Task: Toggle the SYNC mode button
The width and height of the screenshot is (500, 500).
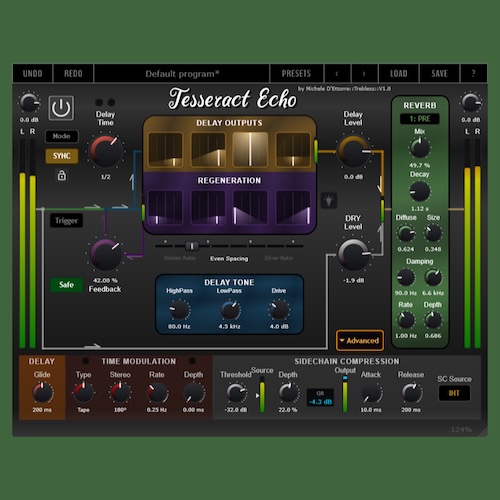Action: 62,156
